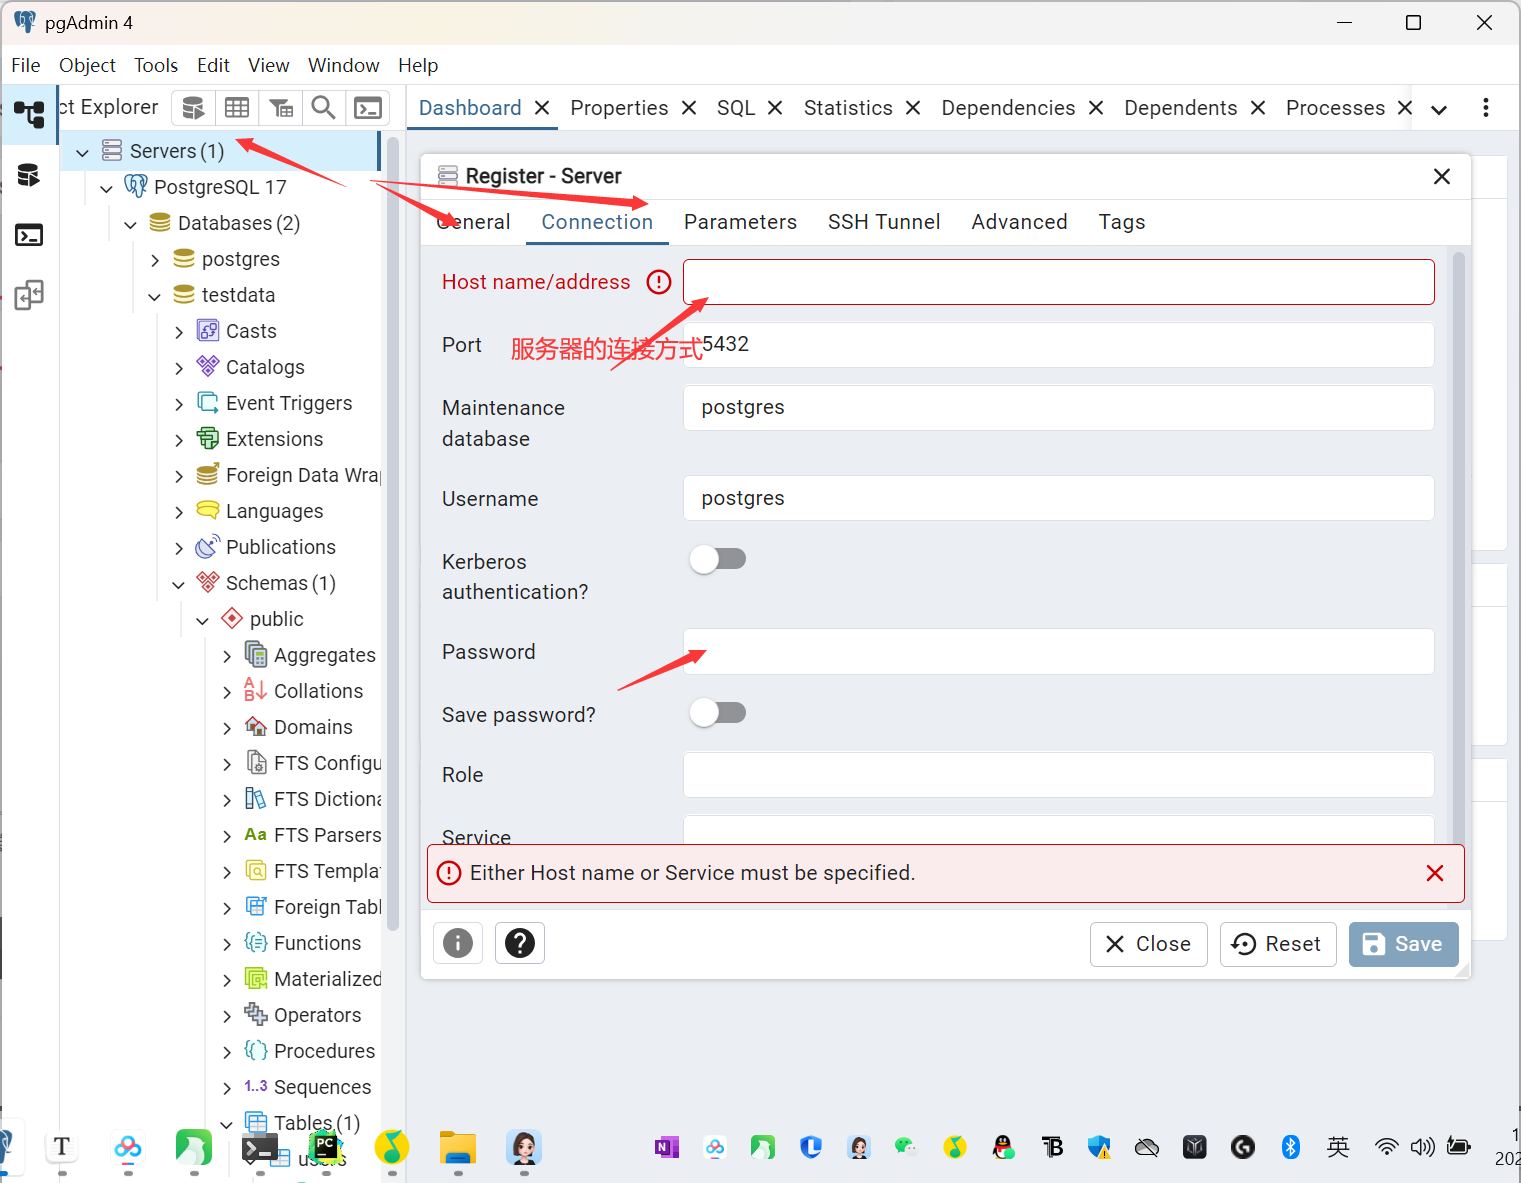Click the WeChat tray icon

[x=906, y=1147]
